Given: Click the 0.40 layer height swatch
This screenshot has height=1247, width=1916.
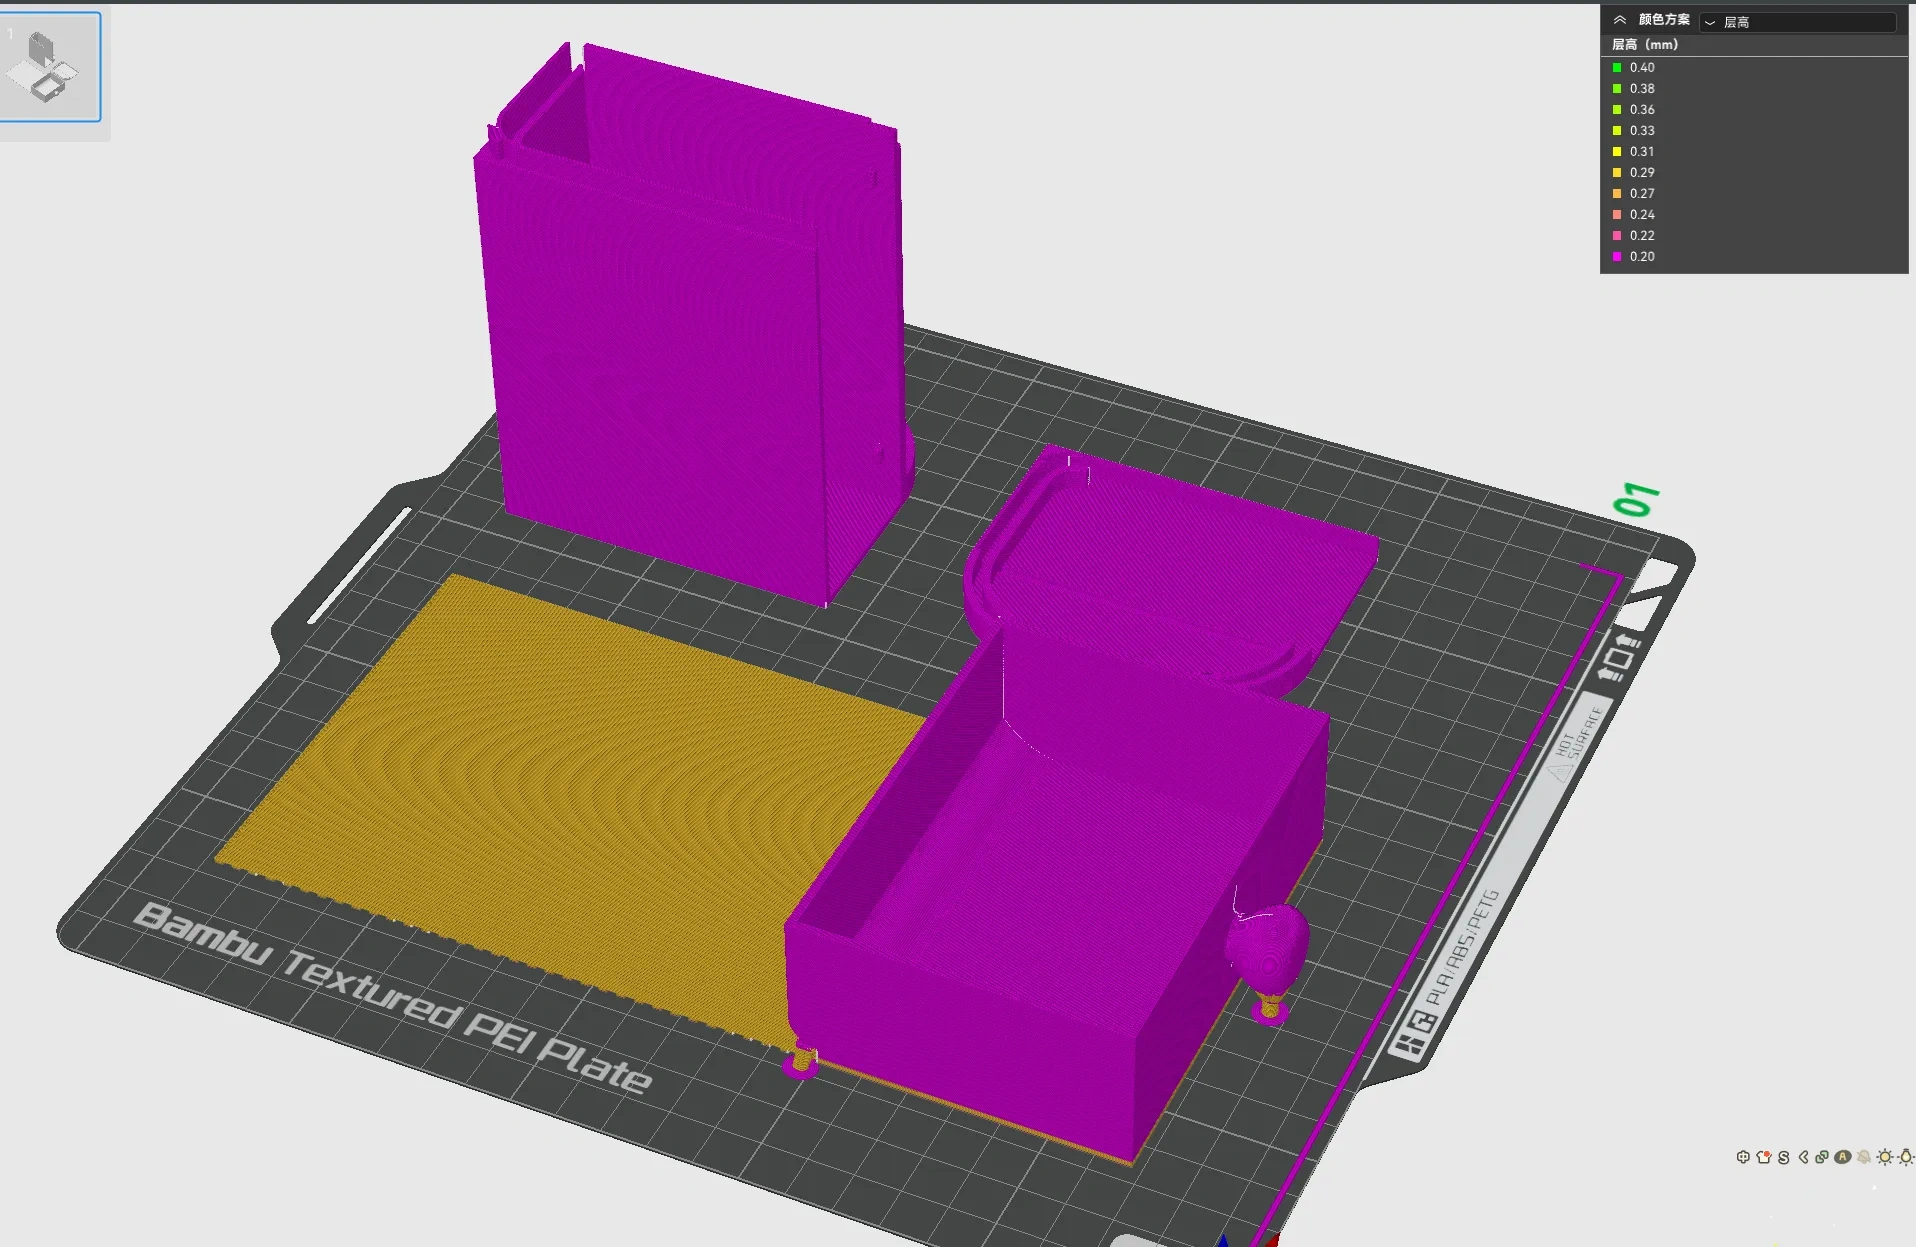Looking at the screenshot, I should (x=1617, y=67).
